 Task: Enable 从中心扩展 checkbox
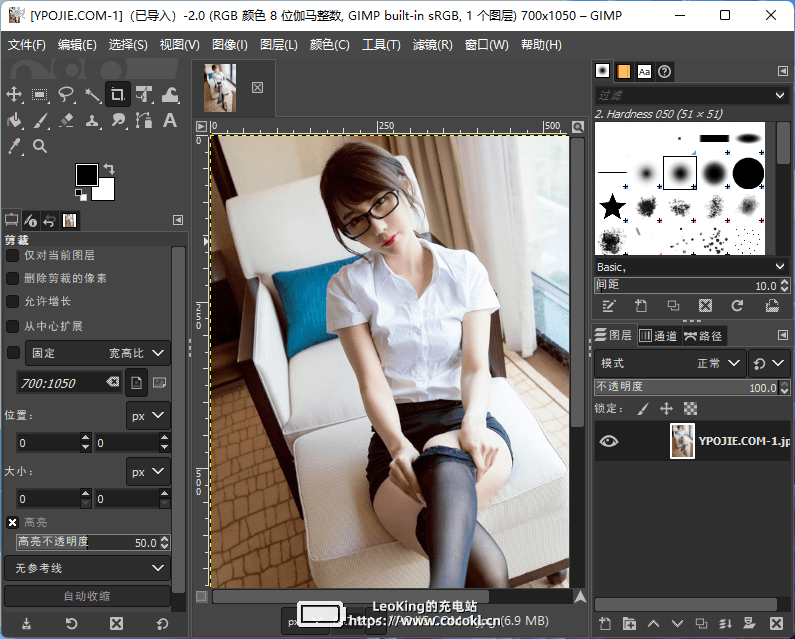[x=13, y=326]
